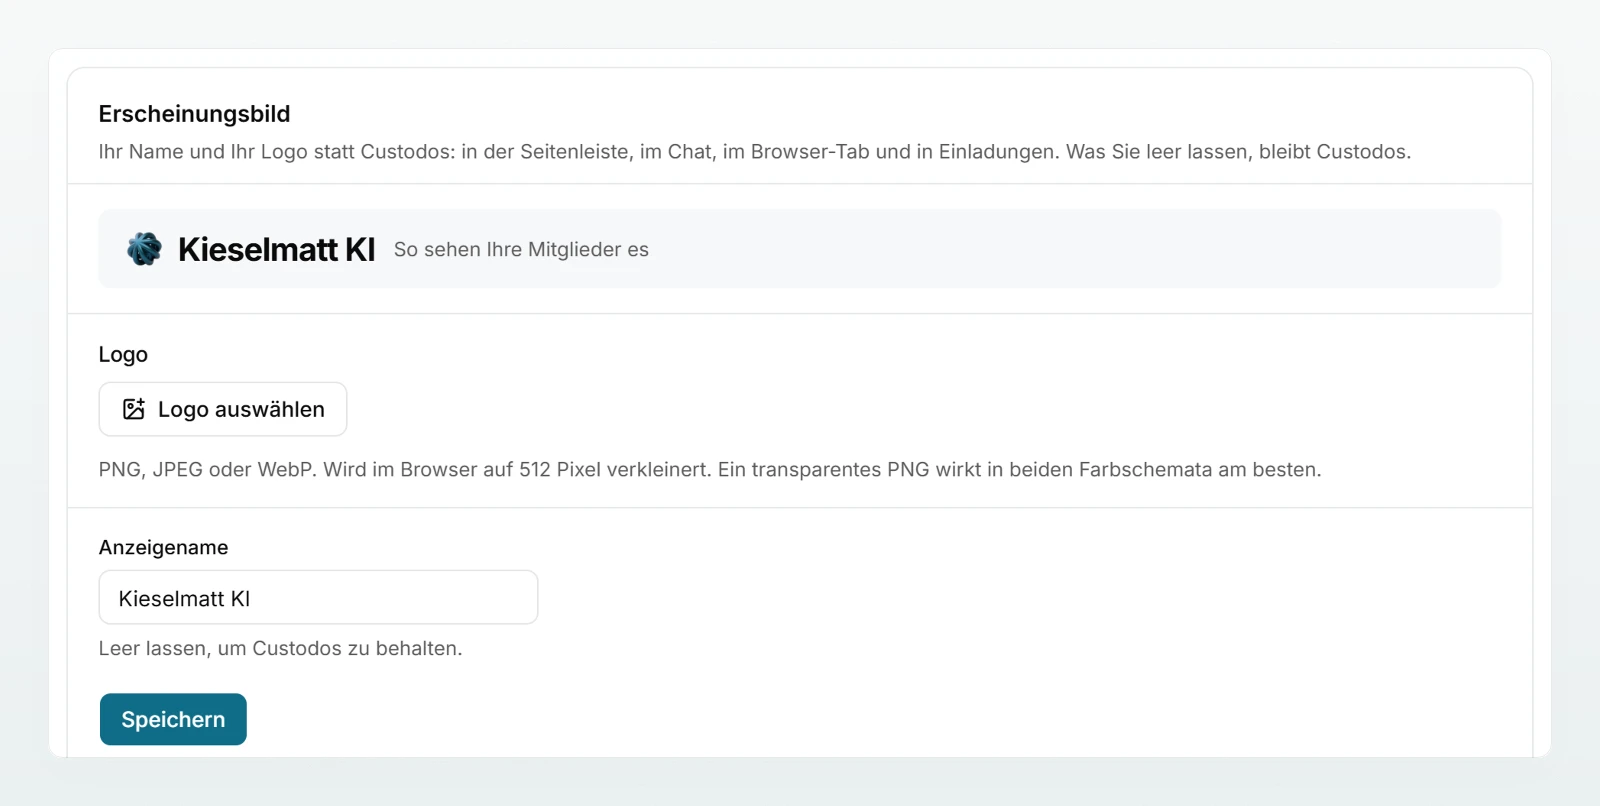The width and height of the screenshot is (1600, 806).
Task: Click the Kieselmatt KI logo icon in preview
Action: tap(144, 249)
